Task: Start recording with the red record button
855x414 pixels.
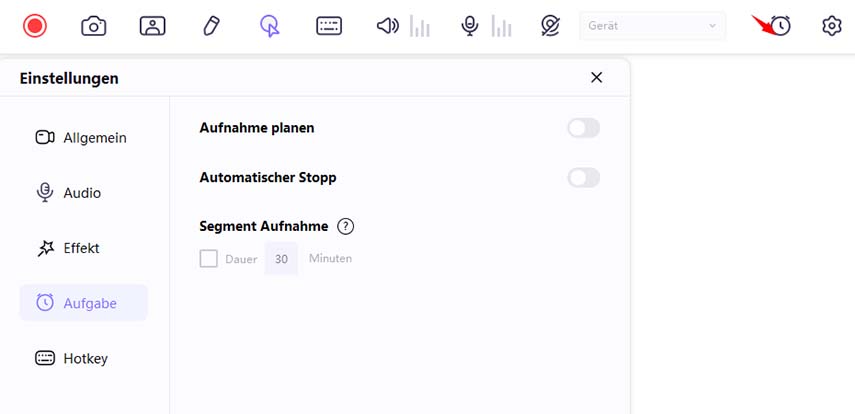Action: pos(35,26)
